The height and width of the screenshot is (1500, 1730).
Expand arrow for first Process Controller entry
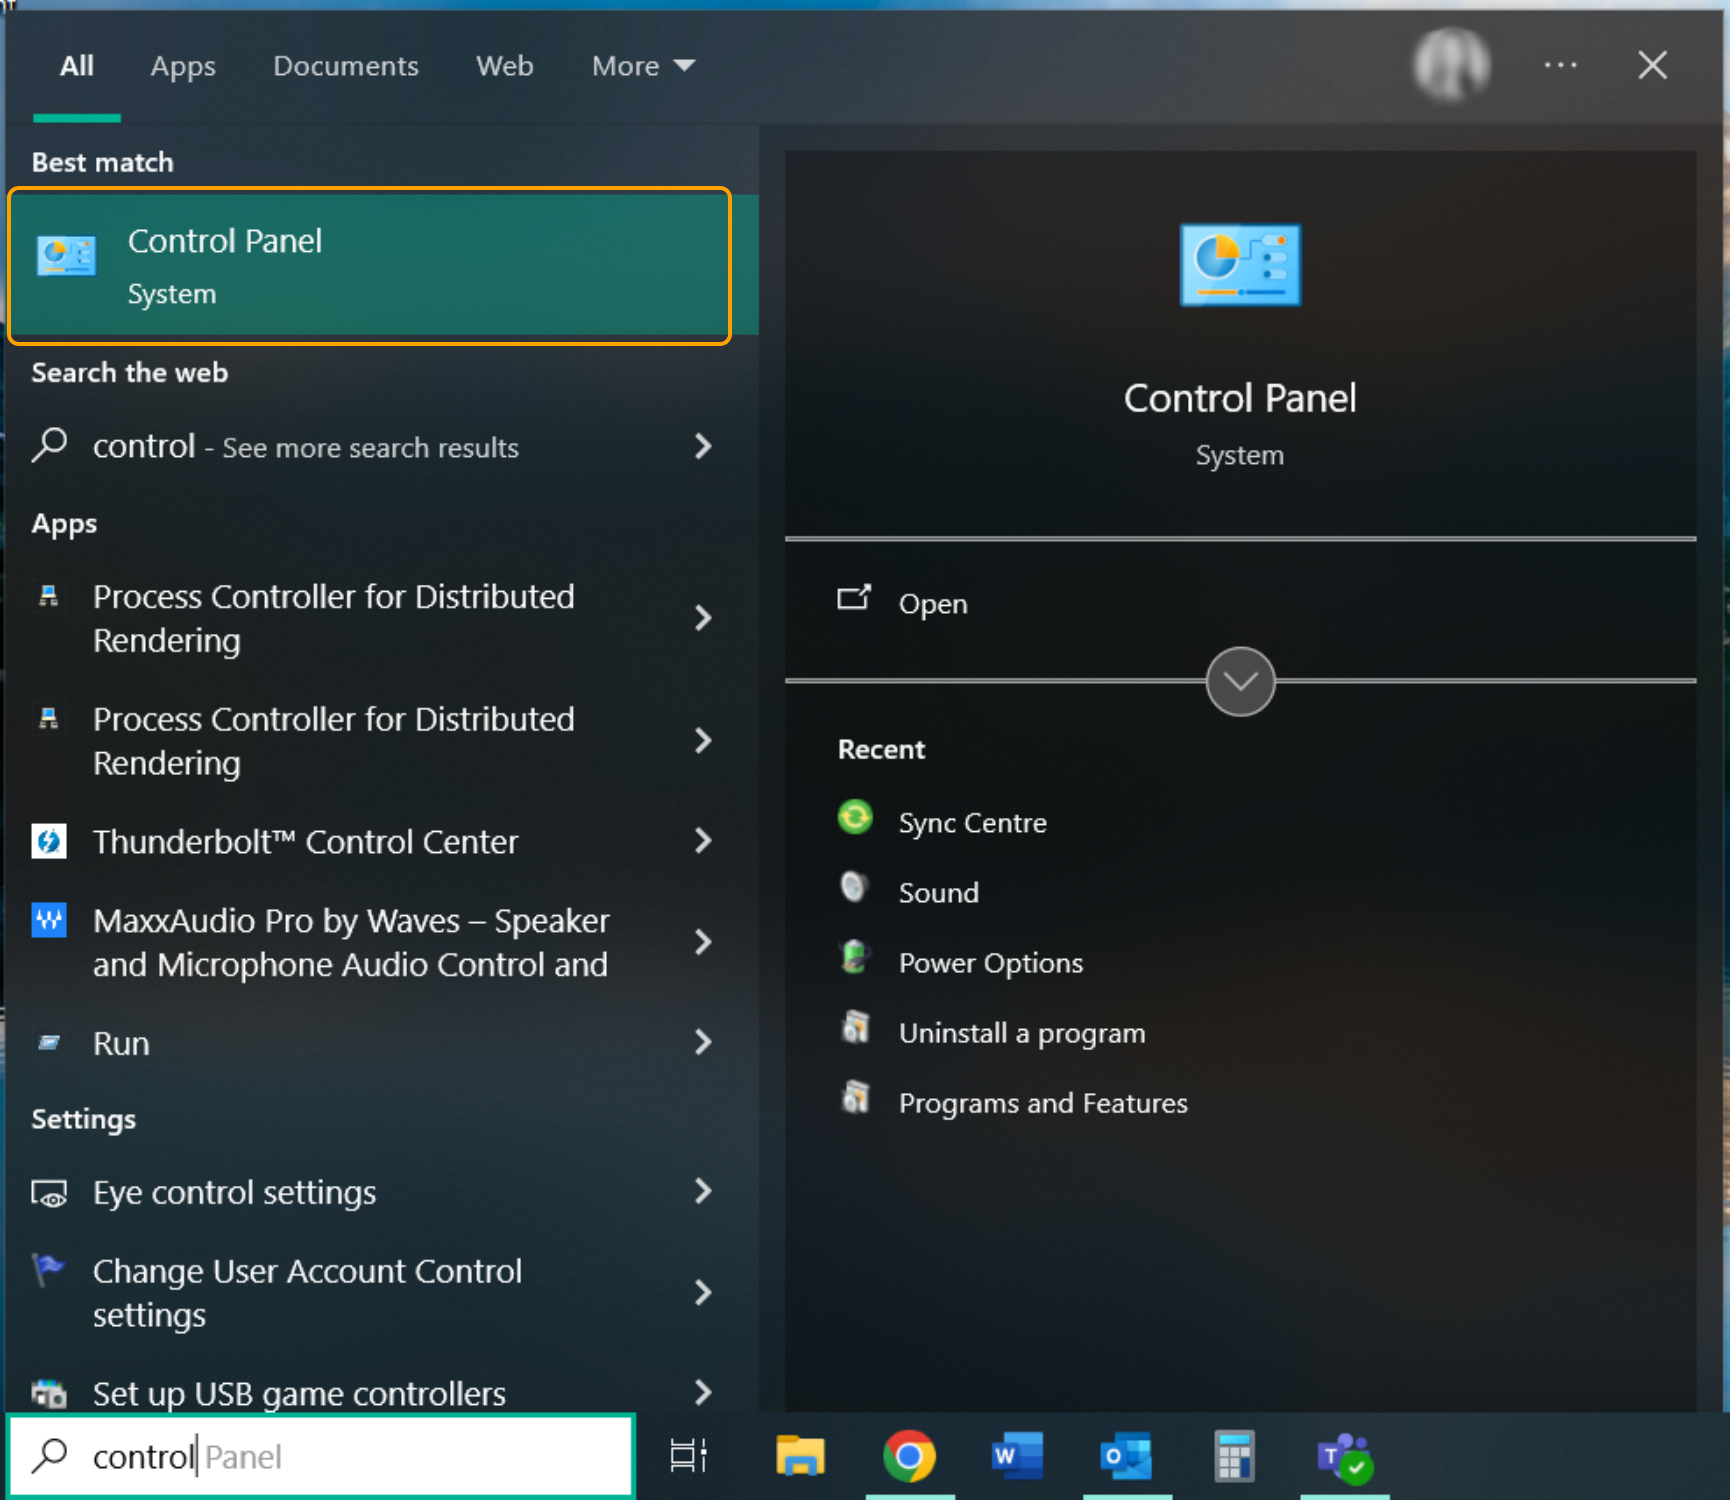(703, 618)
